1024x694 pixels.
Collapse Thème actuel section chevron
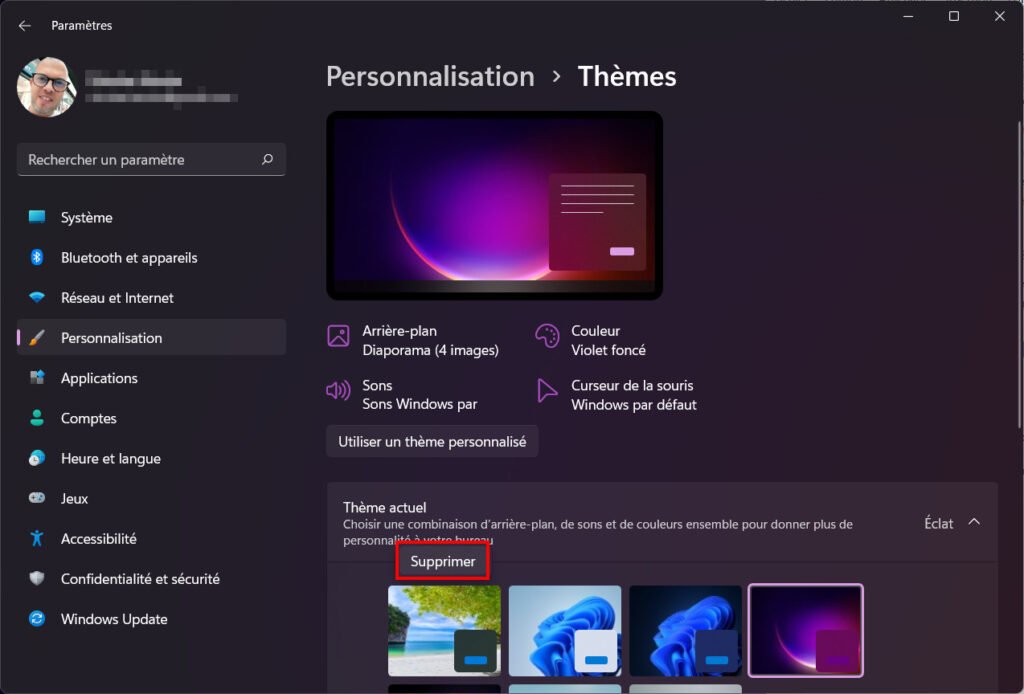click(x=974, y=522)
